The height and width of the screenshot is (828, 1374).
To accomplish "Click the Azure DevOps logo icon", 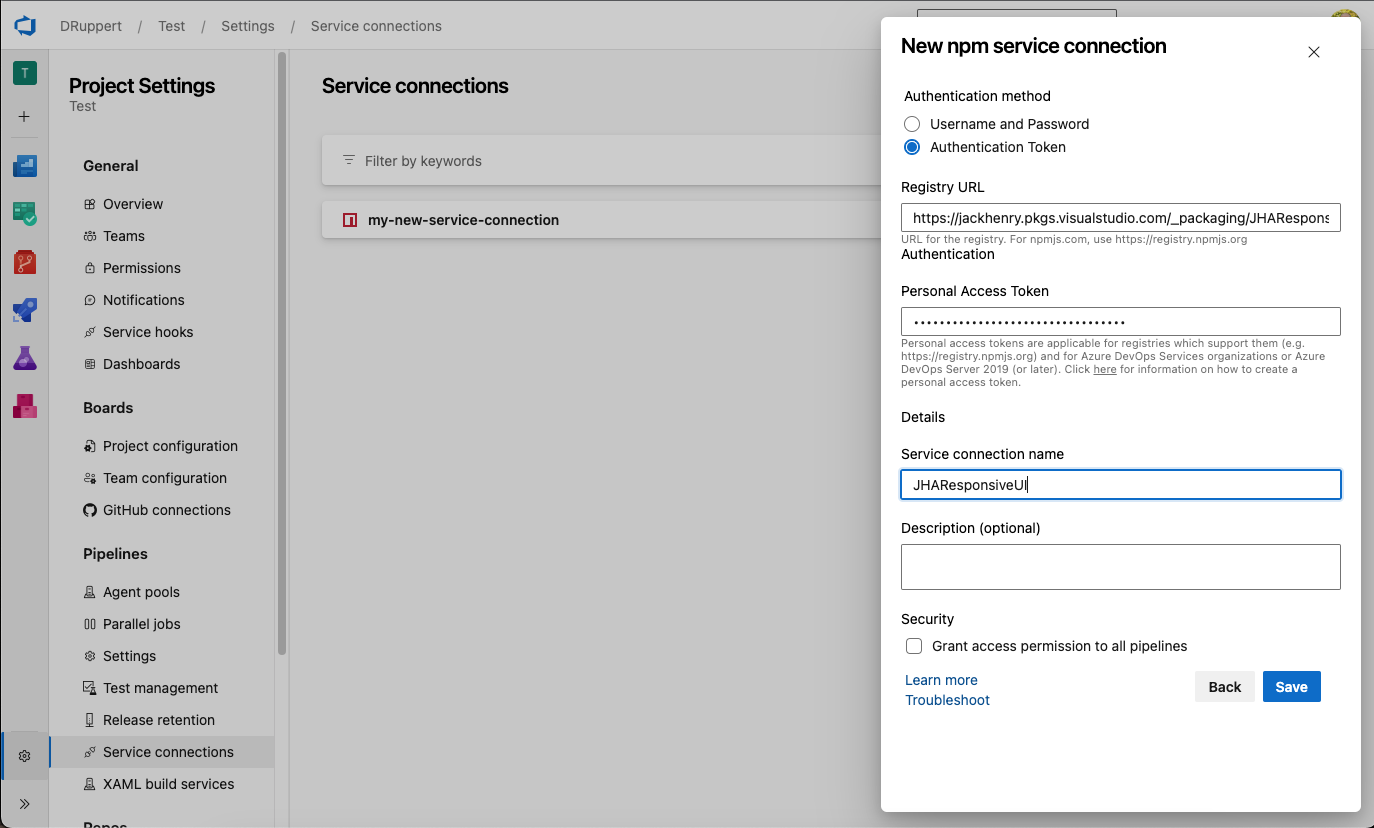I will (x=25, y=26).
